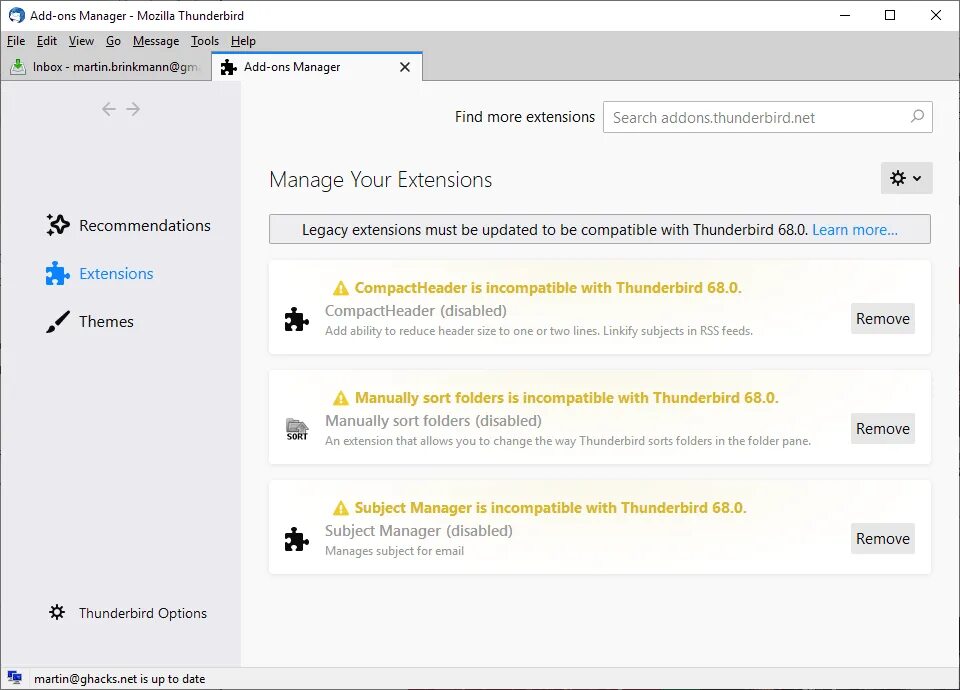
Task: Minimize the Thunderbird window
Action: coord(845,15)
